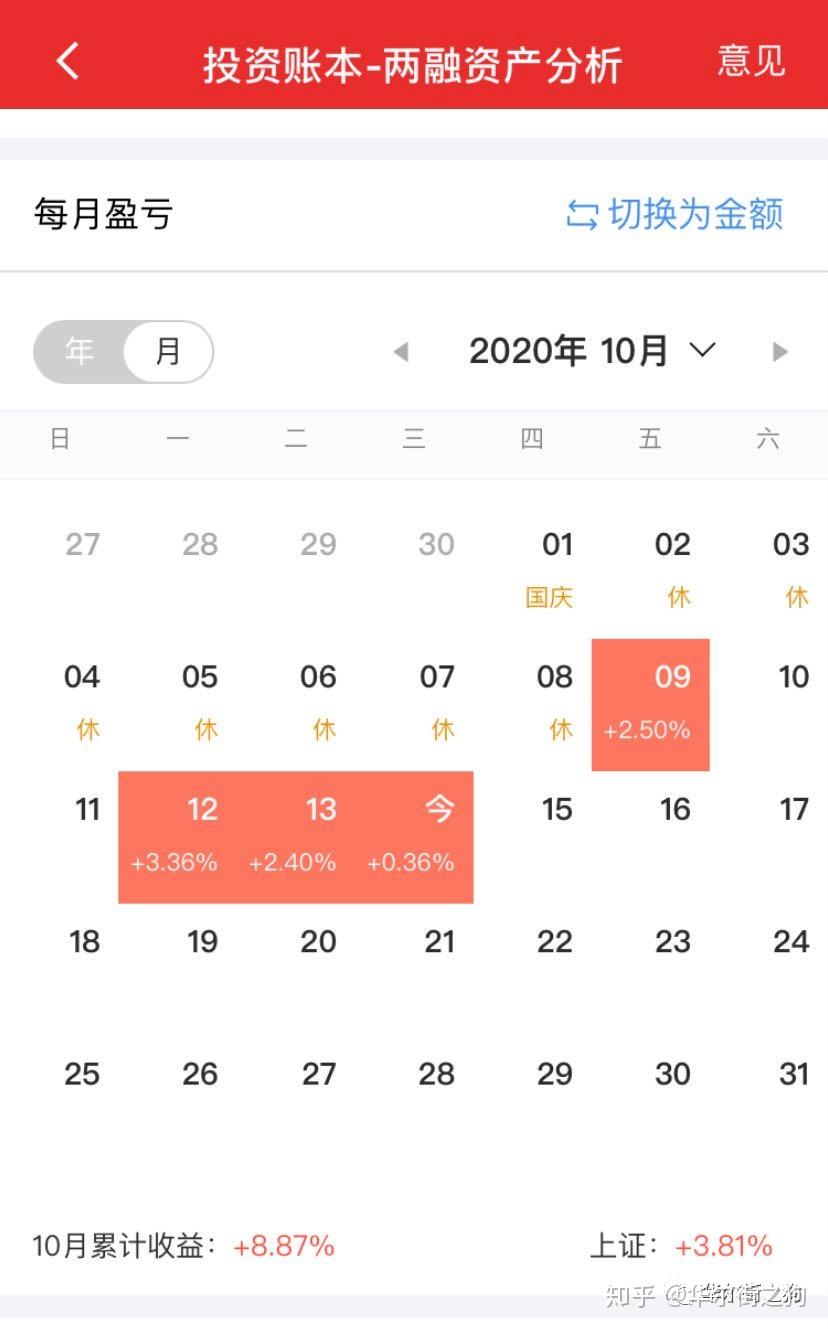Select today's cell 今 with +0.36%
Image resolution: width=828 pixels, height=1329 pixels.
pos(414,837)
